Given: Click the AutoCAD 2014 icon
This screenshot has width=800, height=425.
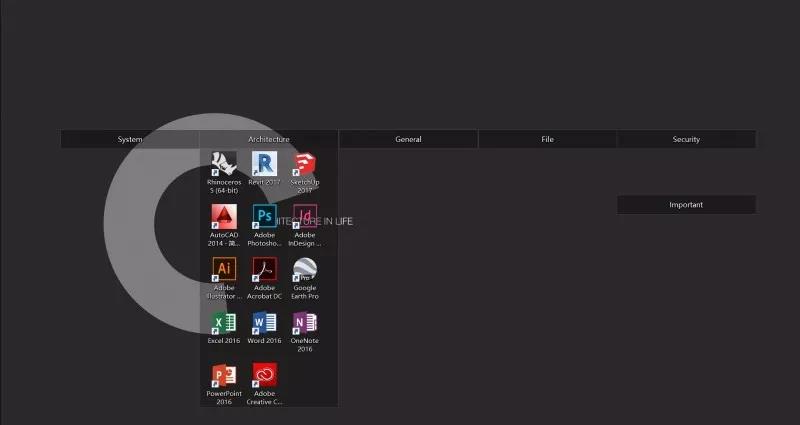Looking at the screenshot, I should (223, 217).
